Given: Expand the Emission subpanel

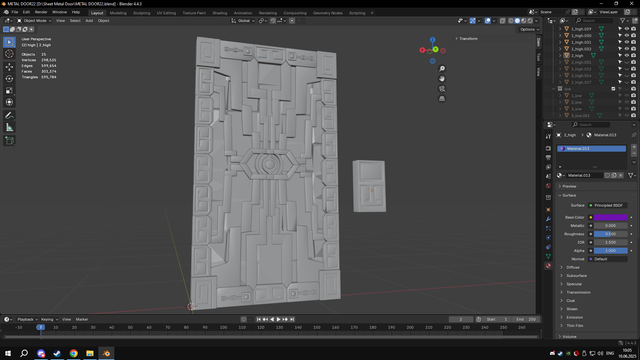Looking at the screenshot, I should tap(562, 317).
